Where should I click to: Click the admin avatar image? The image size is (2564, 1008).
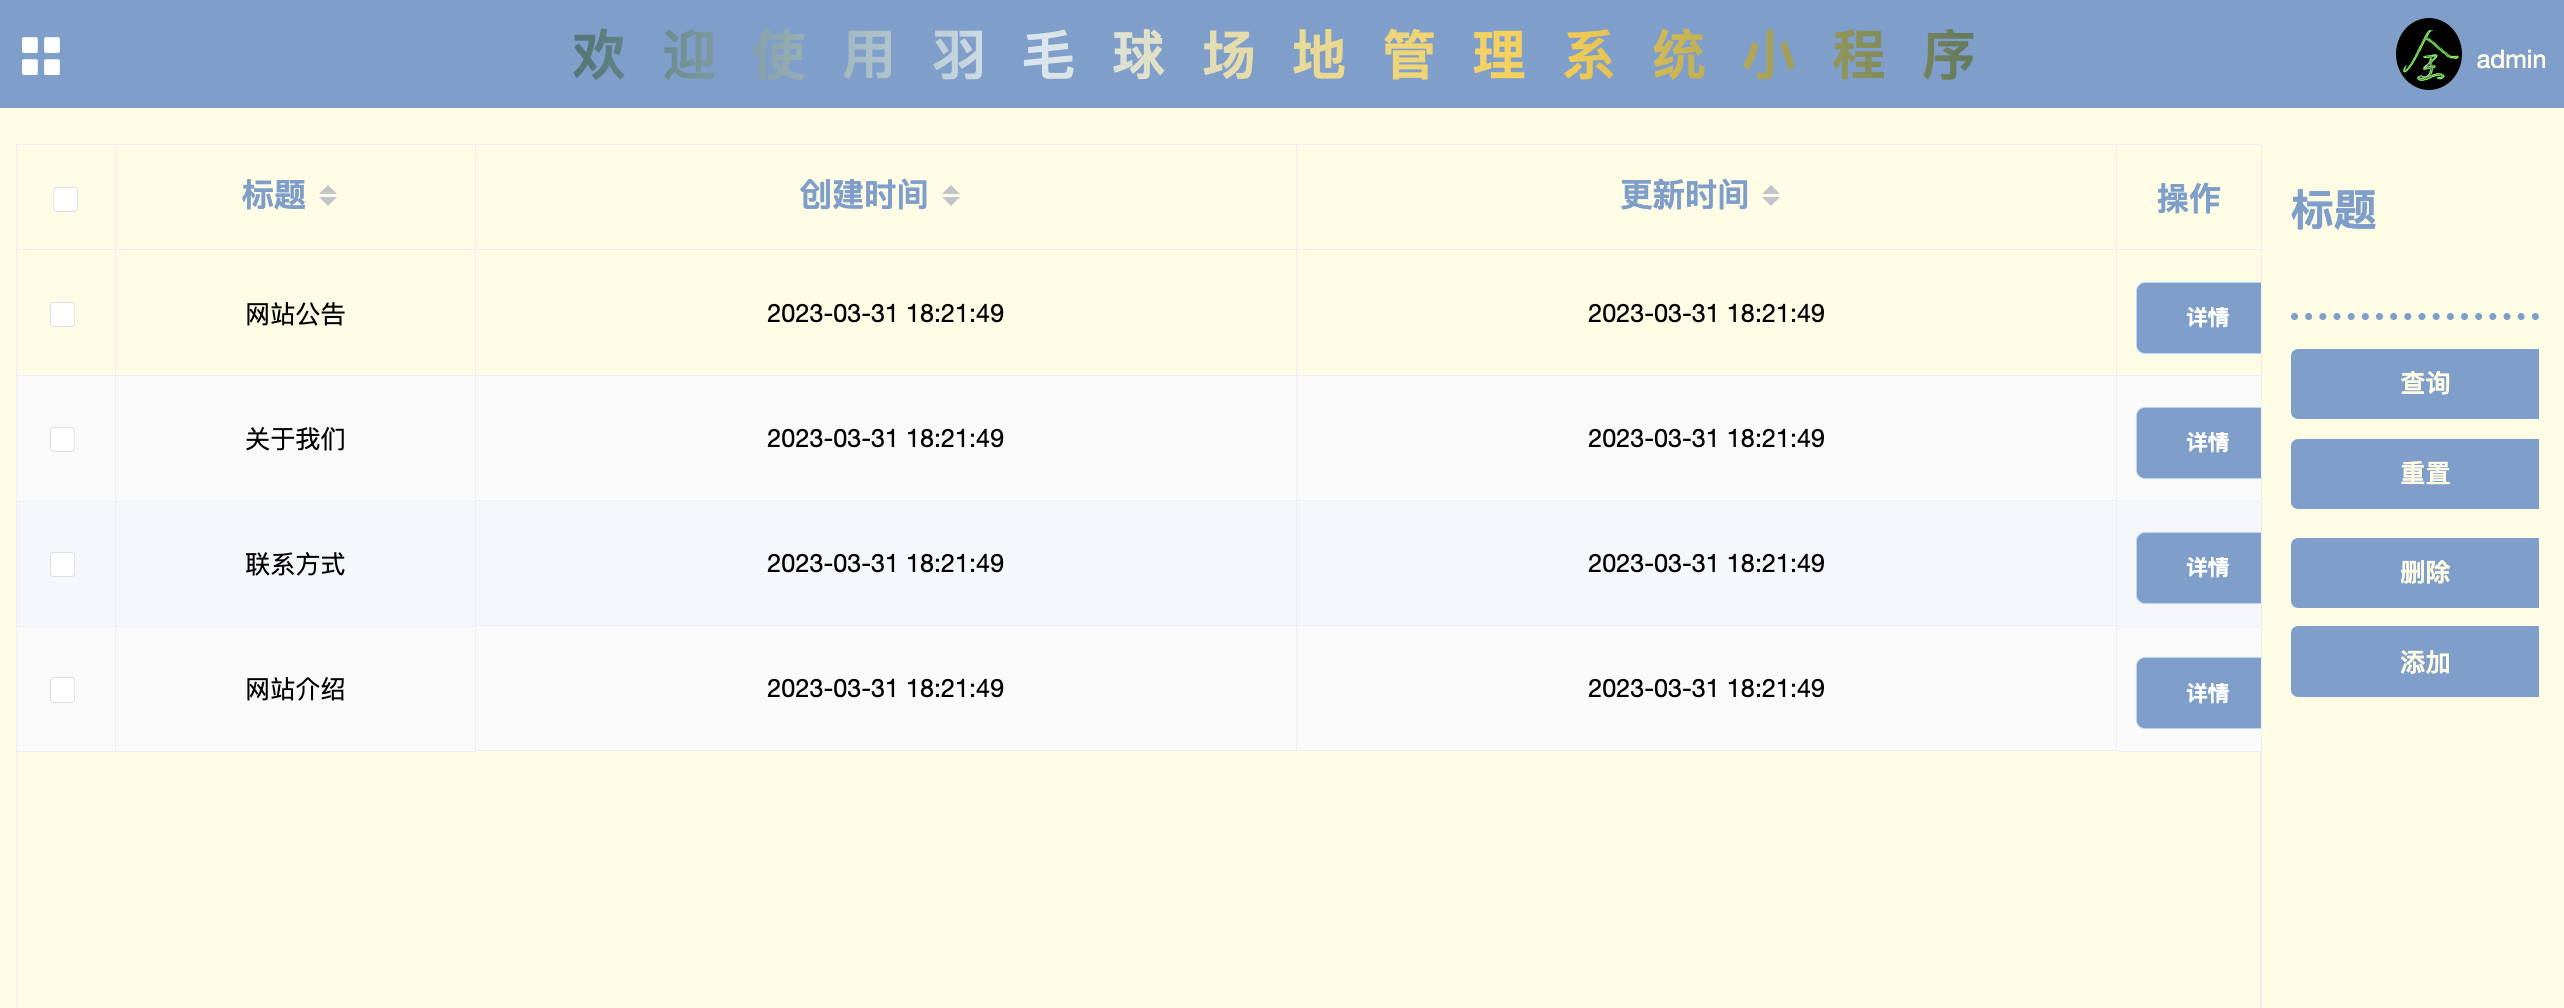(x=2428, y=54)
